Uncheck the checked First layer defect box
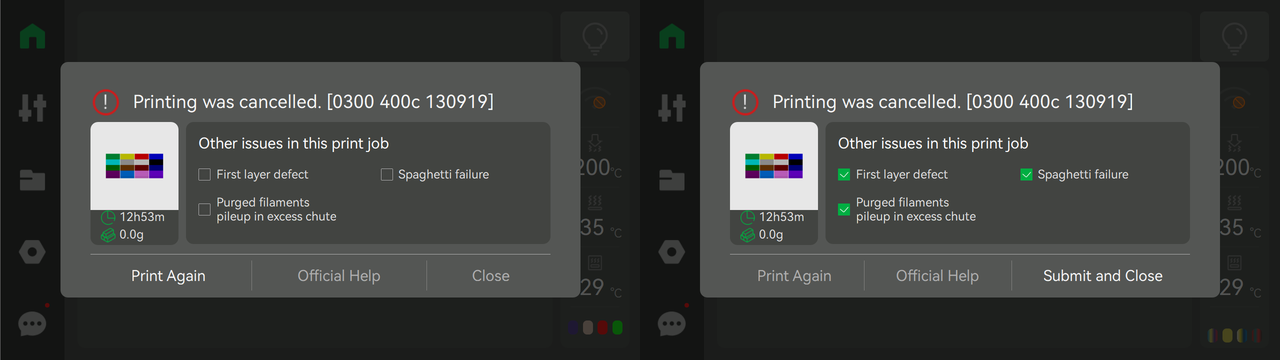 click(844, 174)
